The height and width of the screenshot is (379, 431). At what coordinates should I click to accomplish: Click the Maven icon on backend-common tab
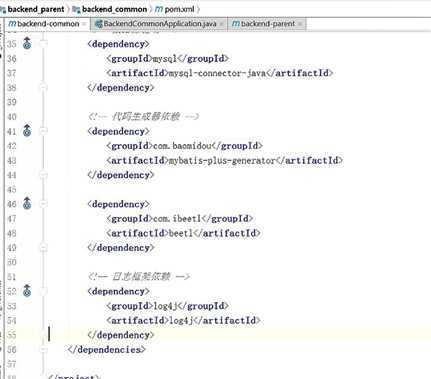click(12, 24)
